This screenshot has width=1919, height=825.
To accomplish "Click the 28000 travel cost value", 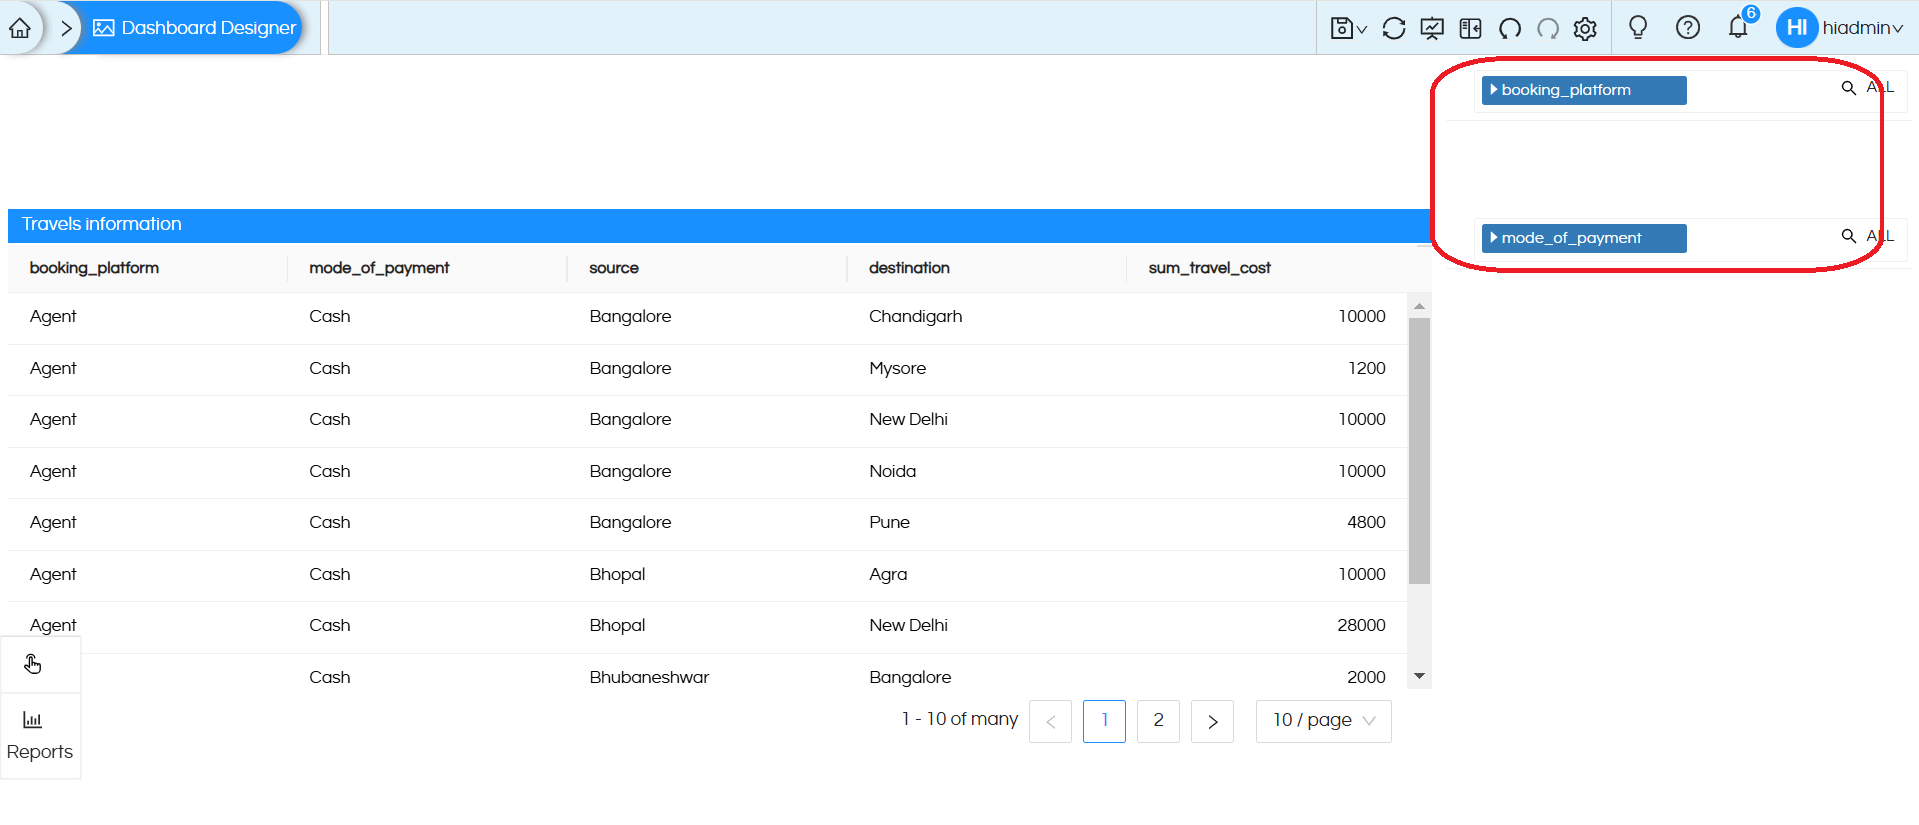I will point(1361,626).
